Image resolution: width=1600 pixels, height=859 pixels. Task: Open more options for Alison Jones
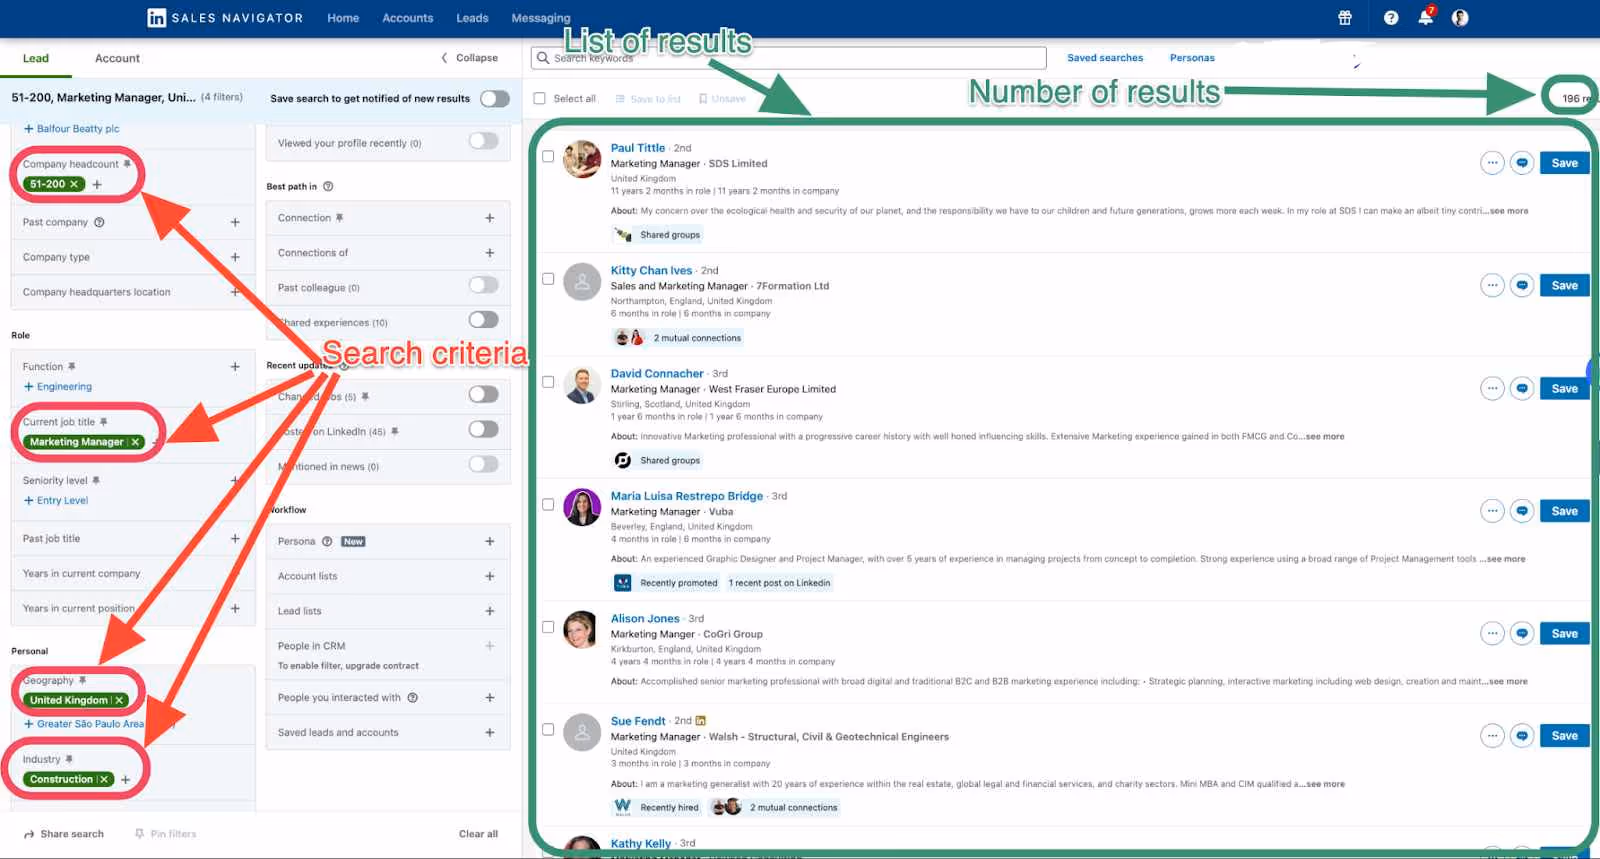coord(1492,633)
